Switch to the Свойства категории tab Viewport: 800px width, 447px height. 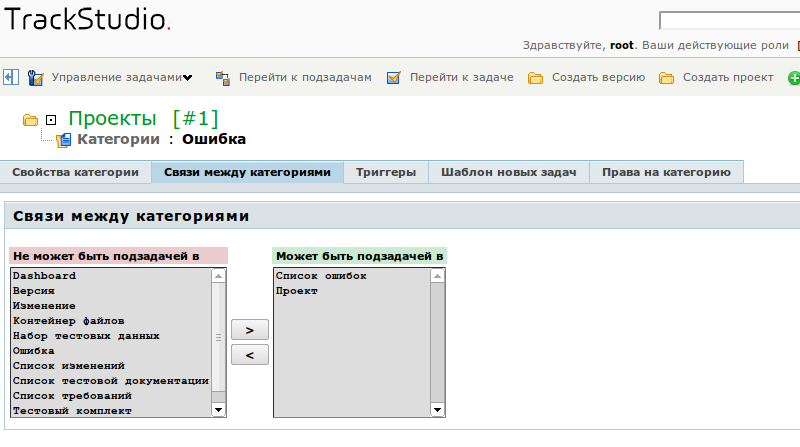click(75, 172)
